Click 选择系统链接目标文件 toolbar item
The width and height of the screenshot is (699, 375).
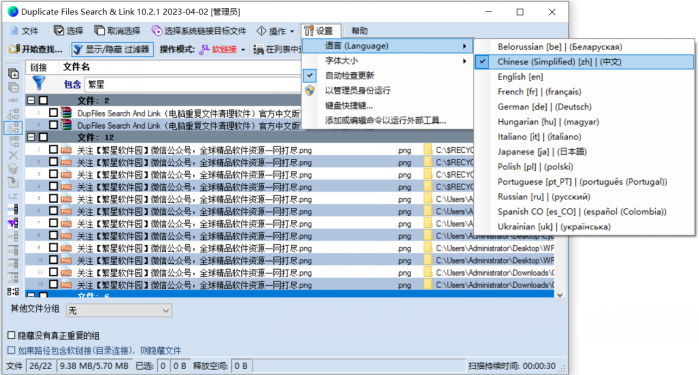[199, 31]
